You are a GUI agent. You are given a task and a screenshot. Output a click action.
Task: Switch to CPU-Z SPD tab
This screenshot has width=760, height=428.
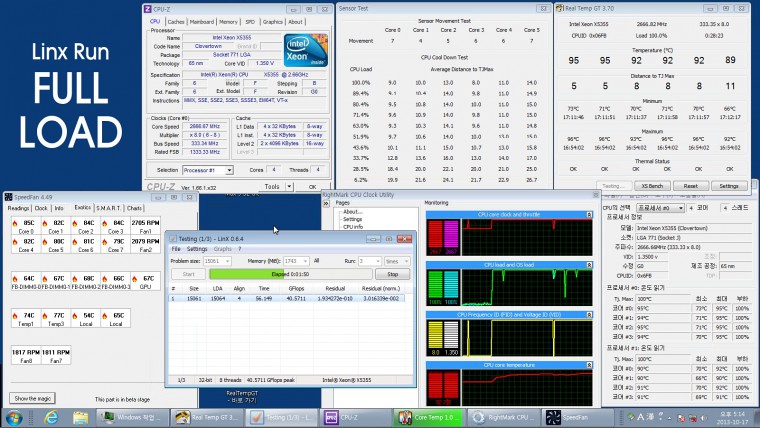(x=250, y=22)
